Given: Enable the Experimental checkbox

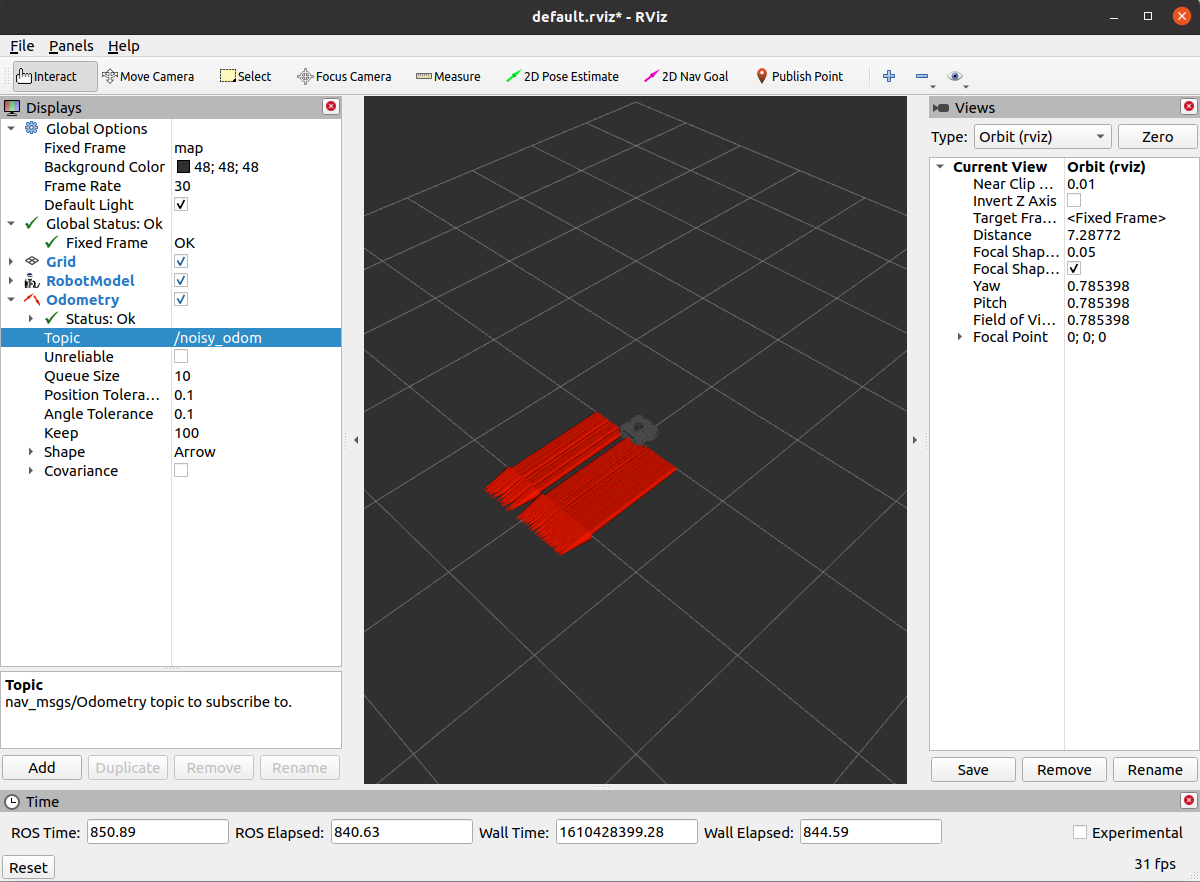Looking at the screenshot, I should tap(1080, 832).
